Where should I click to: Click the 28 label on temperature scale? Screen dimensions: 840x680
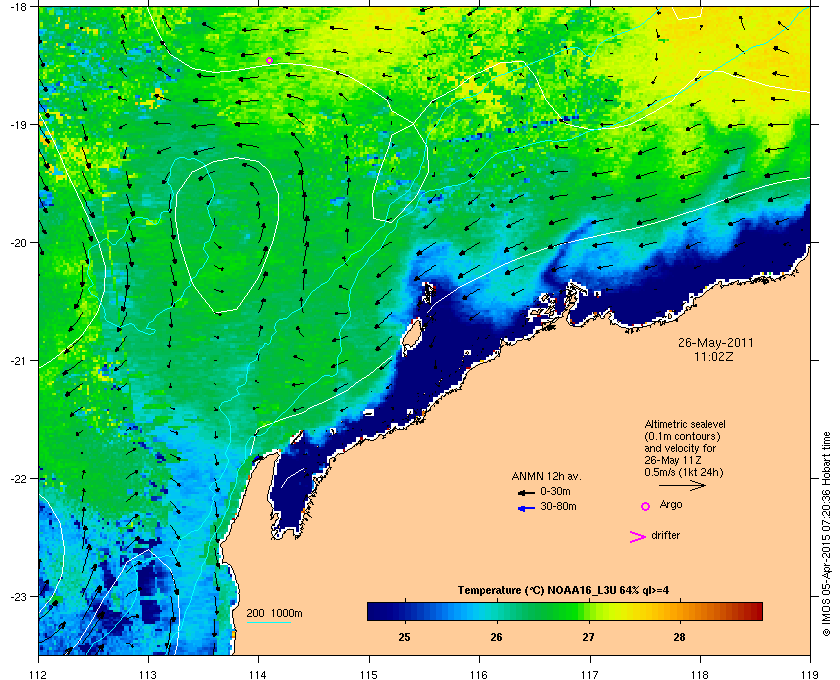pyautogui.click(x=679, y=637)
